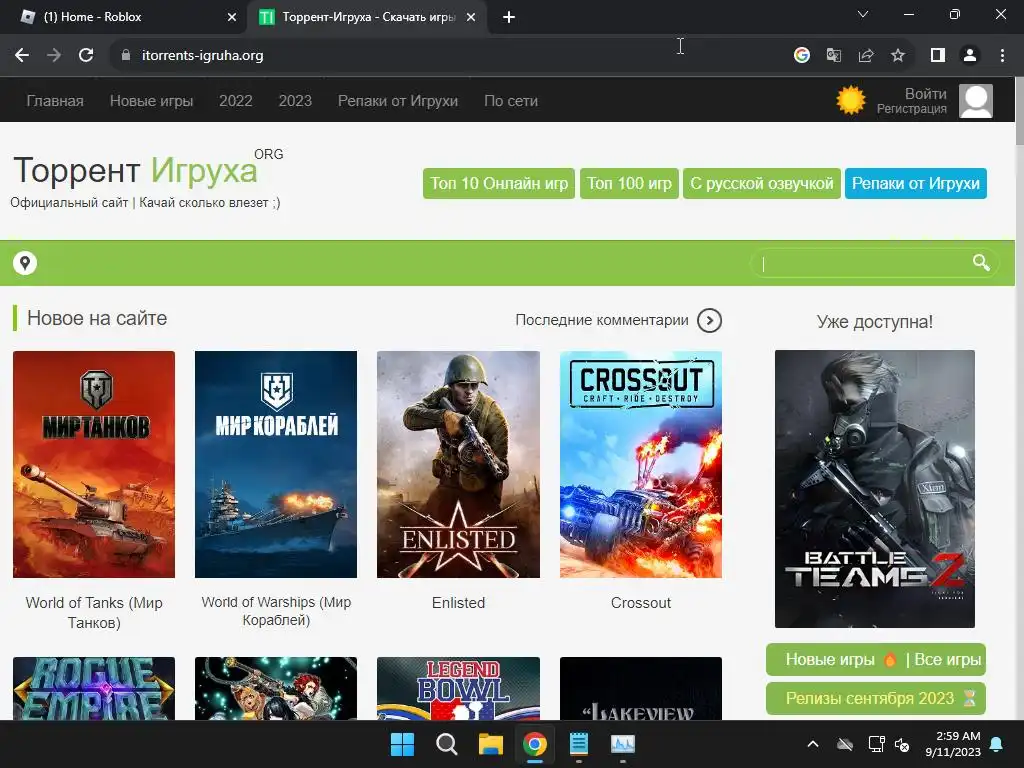Open the taskbar Search icon

tap(447, 744)
